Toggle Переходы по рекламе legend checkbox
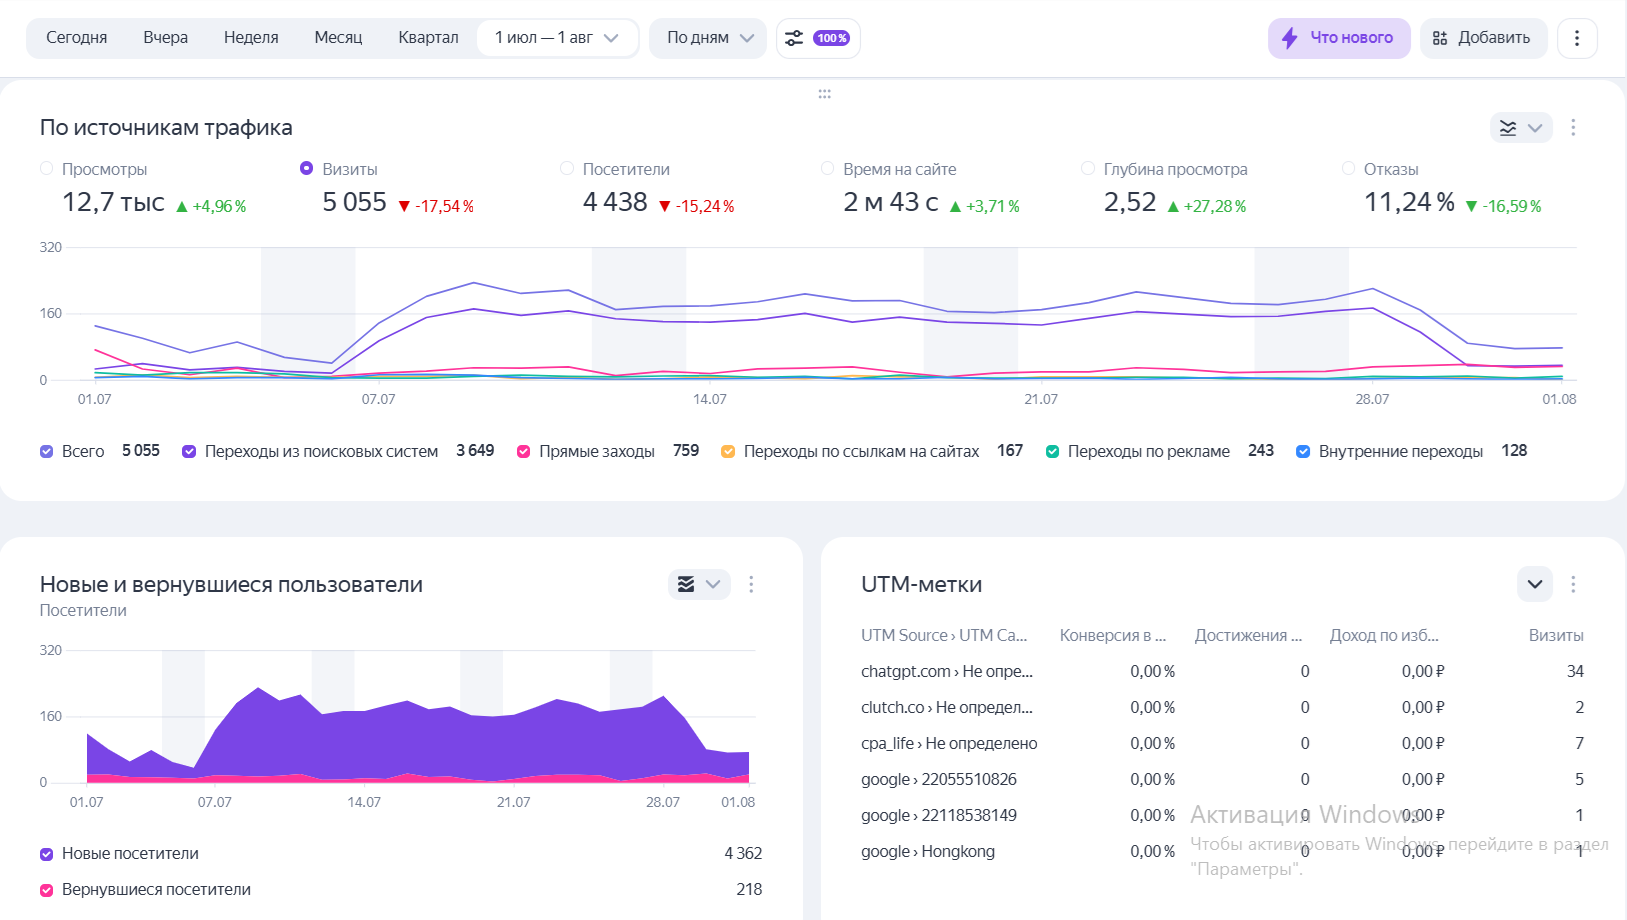Viewport: 1627px width, 920px height. coord(1052,452)
